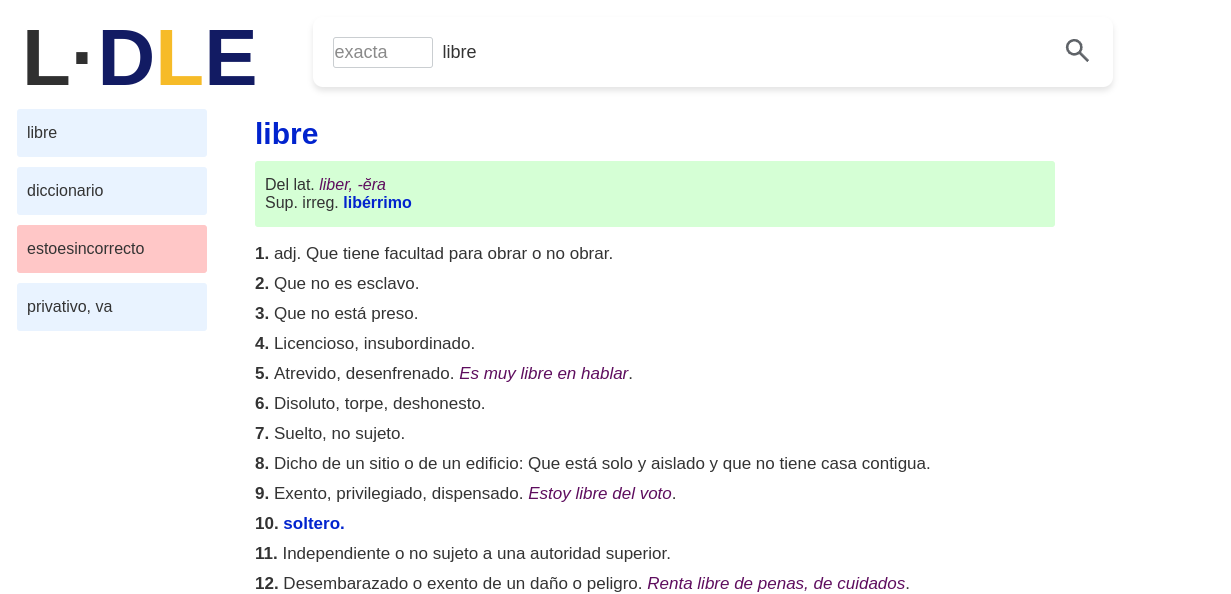This screenshot has height=594, width=1231.
Task: Follow the 'libérrimo' superlative link
Action: pyautogui.click(x=377, y=203)
